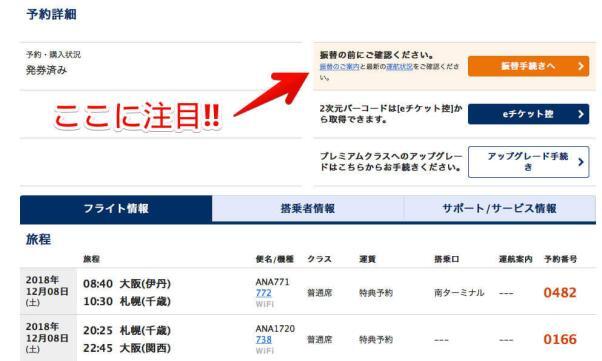Open the 運航状況 link

point(399,67)
